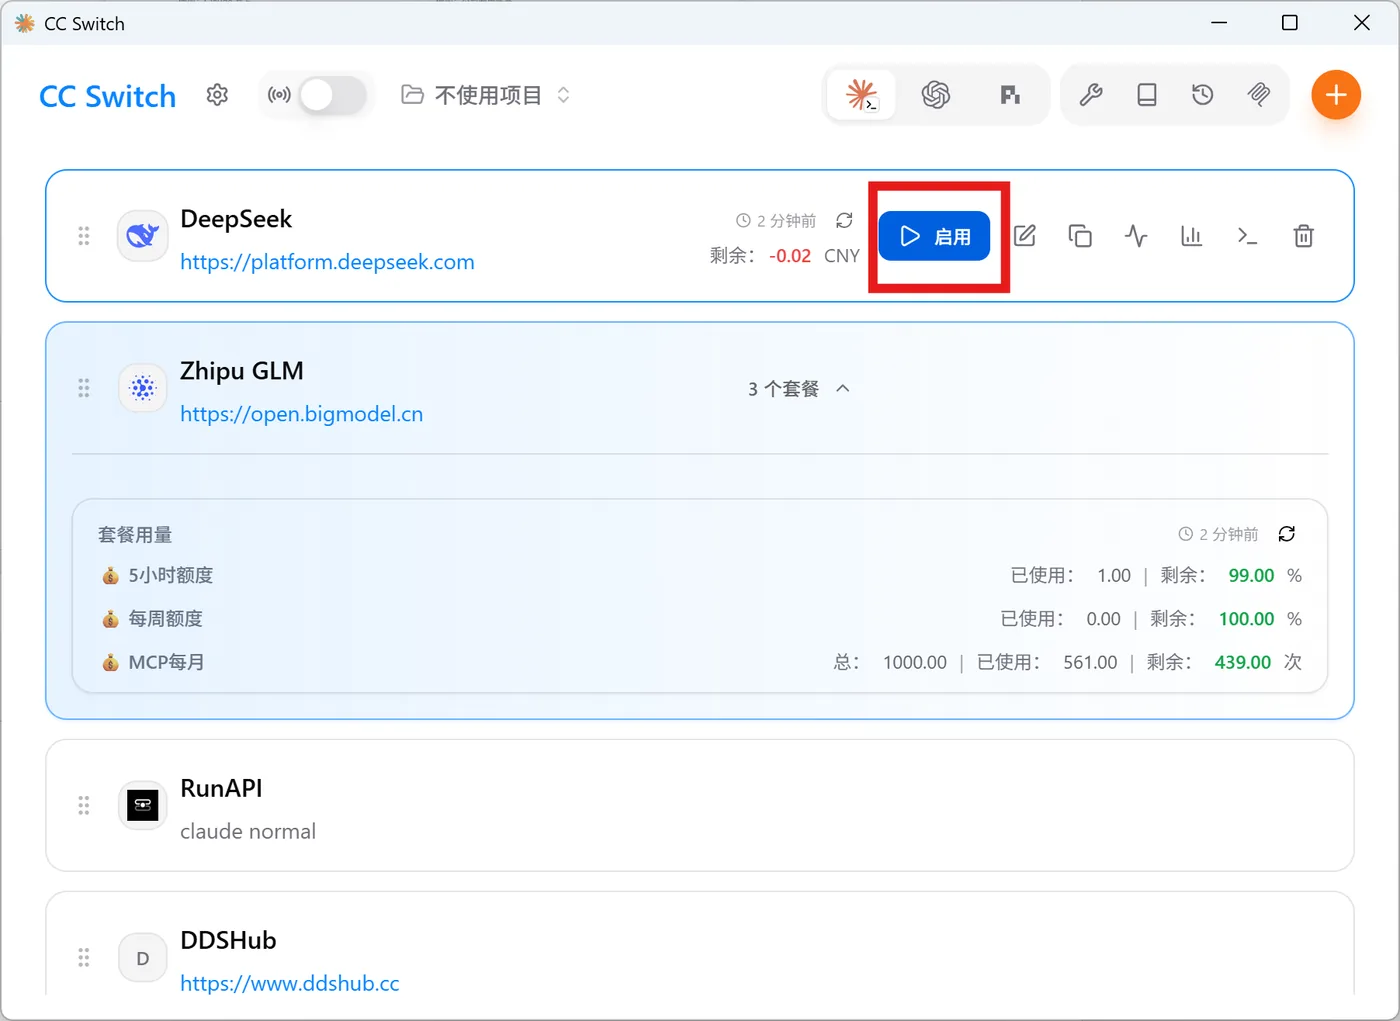Select the RunAPI provider name

tap(221, 788)
